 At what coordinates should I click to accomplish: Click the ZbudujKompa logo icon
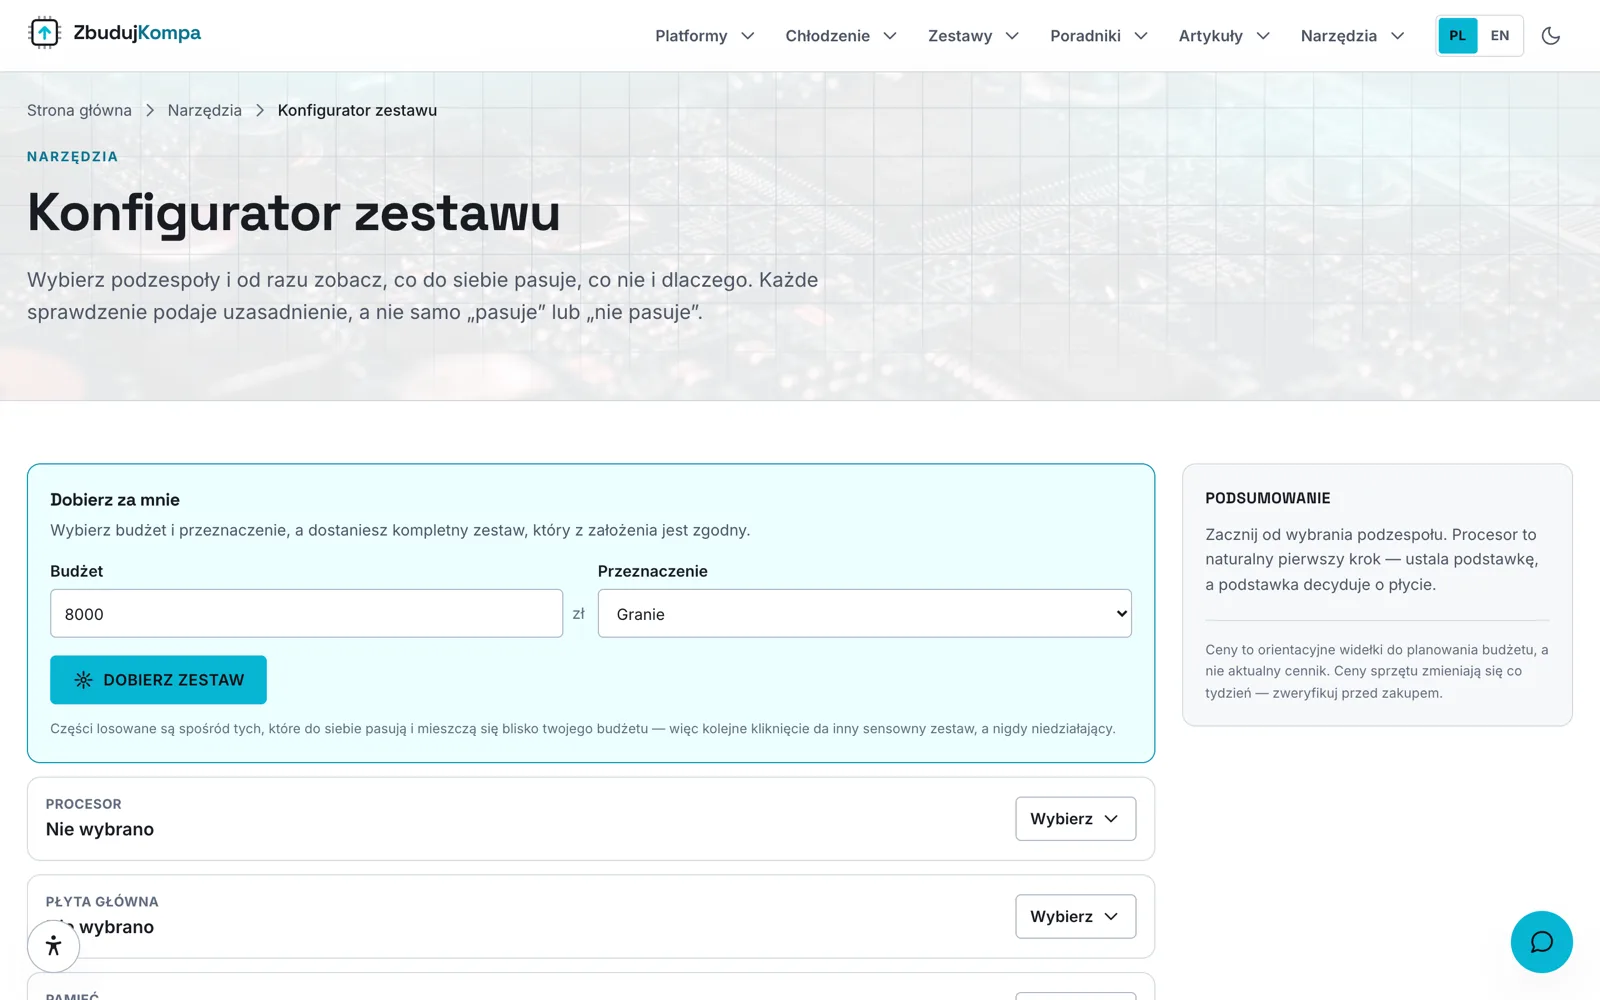pyautogui.click(x=44, y=33)
